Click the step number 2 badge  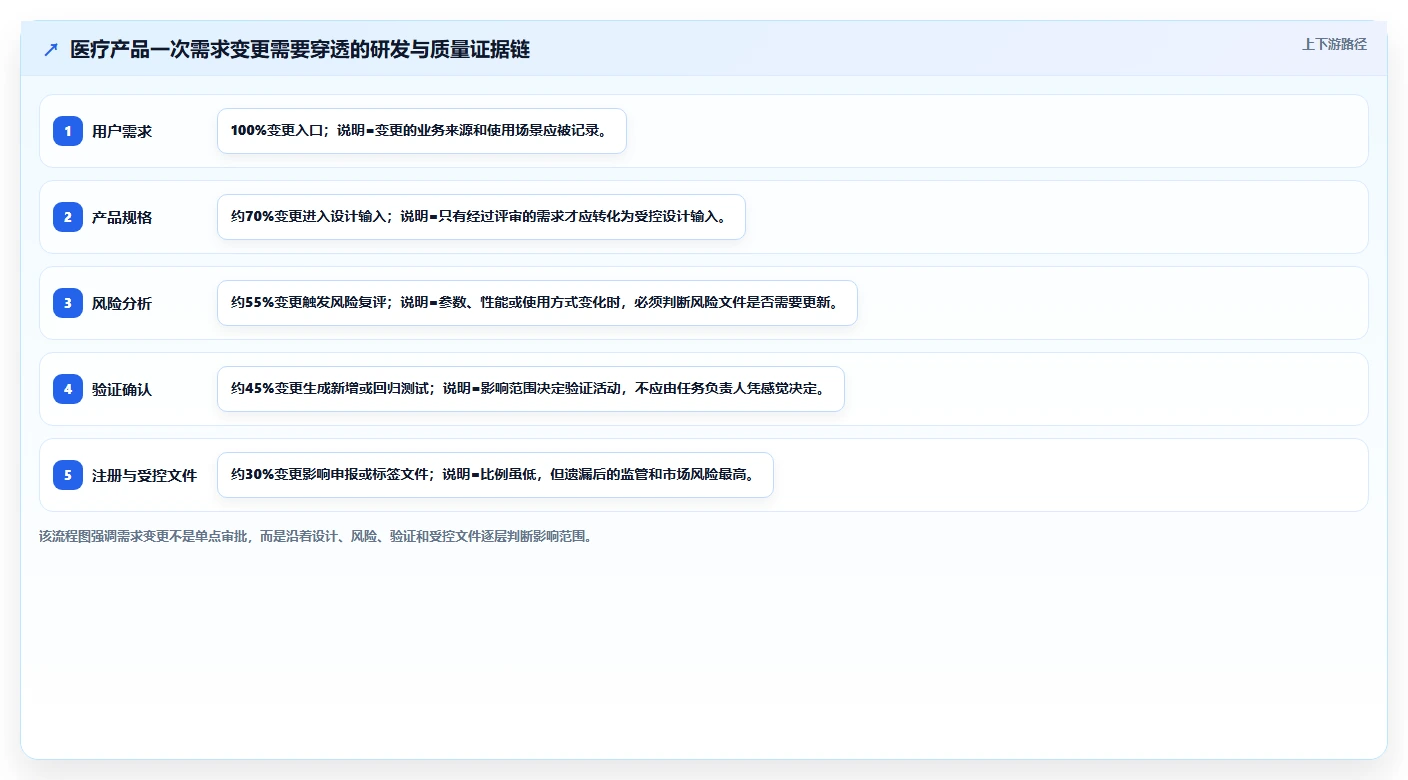(x=68, y=217)
